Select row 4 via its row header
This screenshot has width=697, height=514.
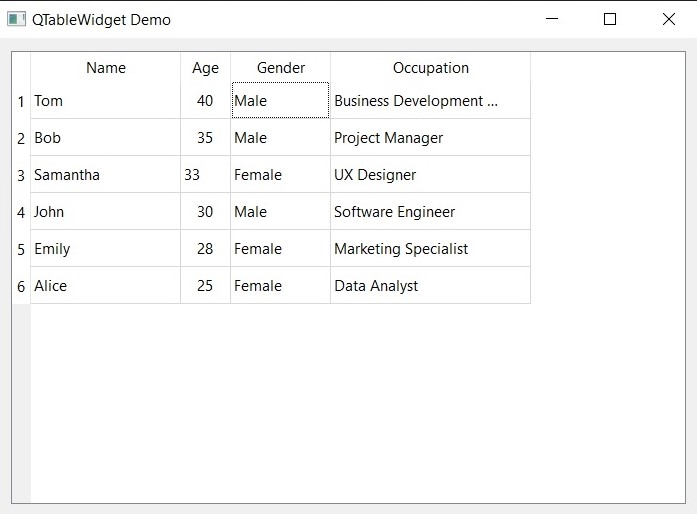pos(21,211)
